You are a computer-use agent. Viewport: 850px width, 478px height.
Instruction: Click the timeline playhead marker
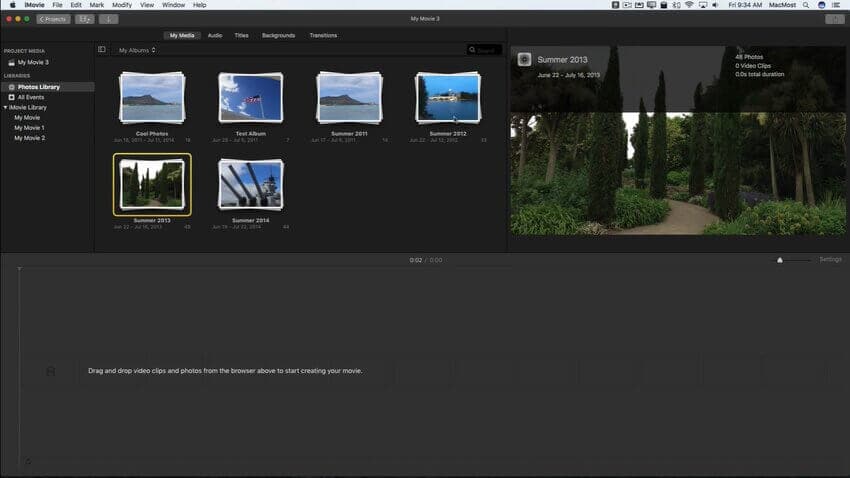(x=20, y=269)
